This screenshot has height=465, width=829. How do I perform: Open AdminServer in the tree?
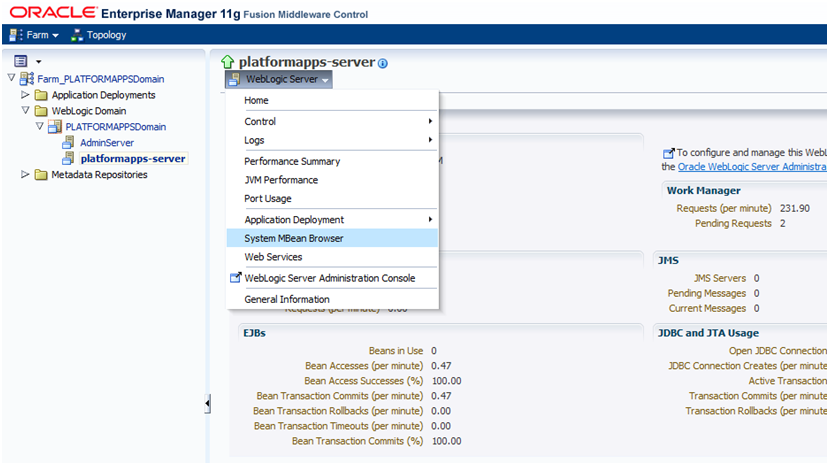tap(107, 143)
